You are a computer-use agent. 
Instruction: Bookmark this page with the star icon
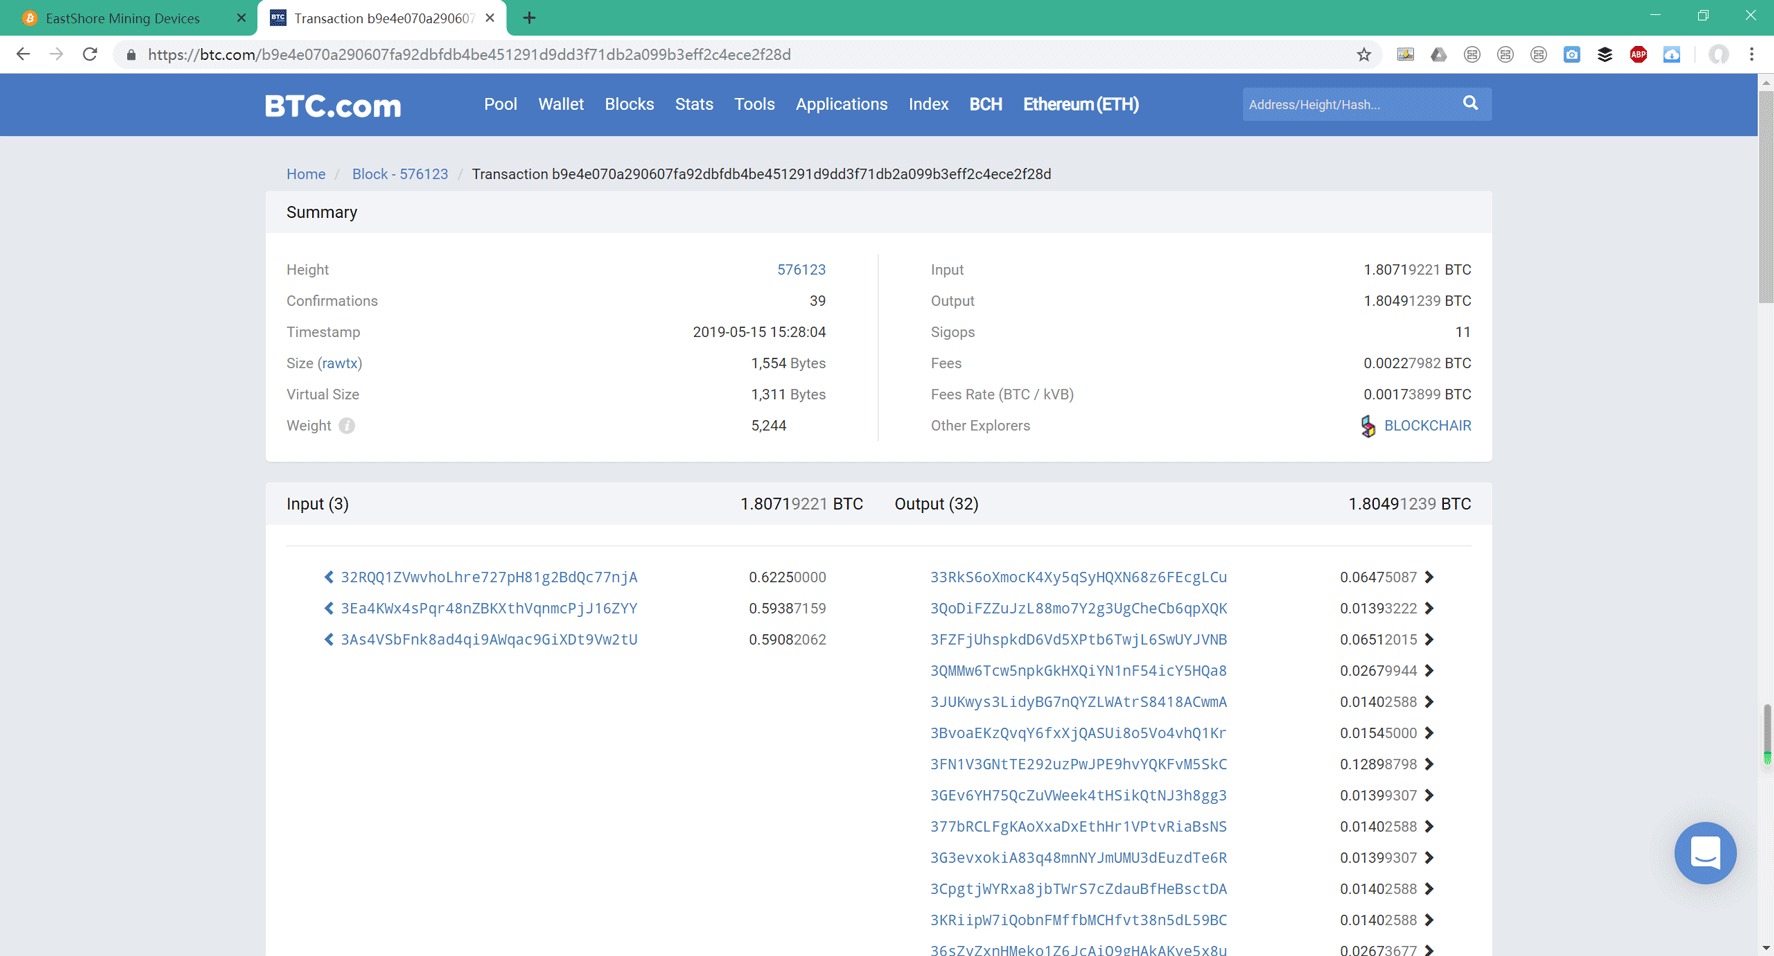tap(1364, 55)
